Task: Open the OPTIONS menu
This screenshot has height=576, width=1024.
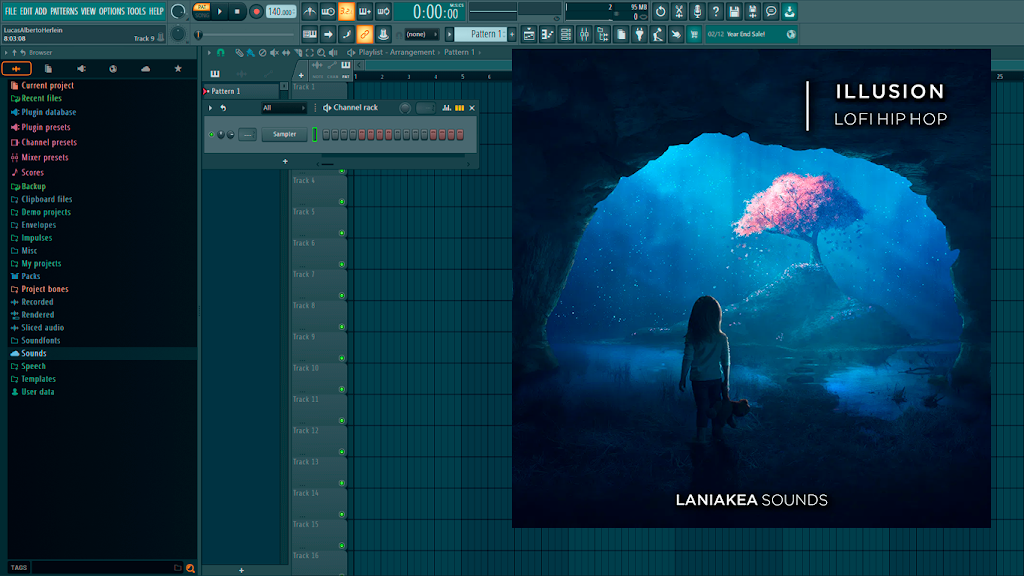Action: [x=112, y=11]
